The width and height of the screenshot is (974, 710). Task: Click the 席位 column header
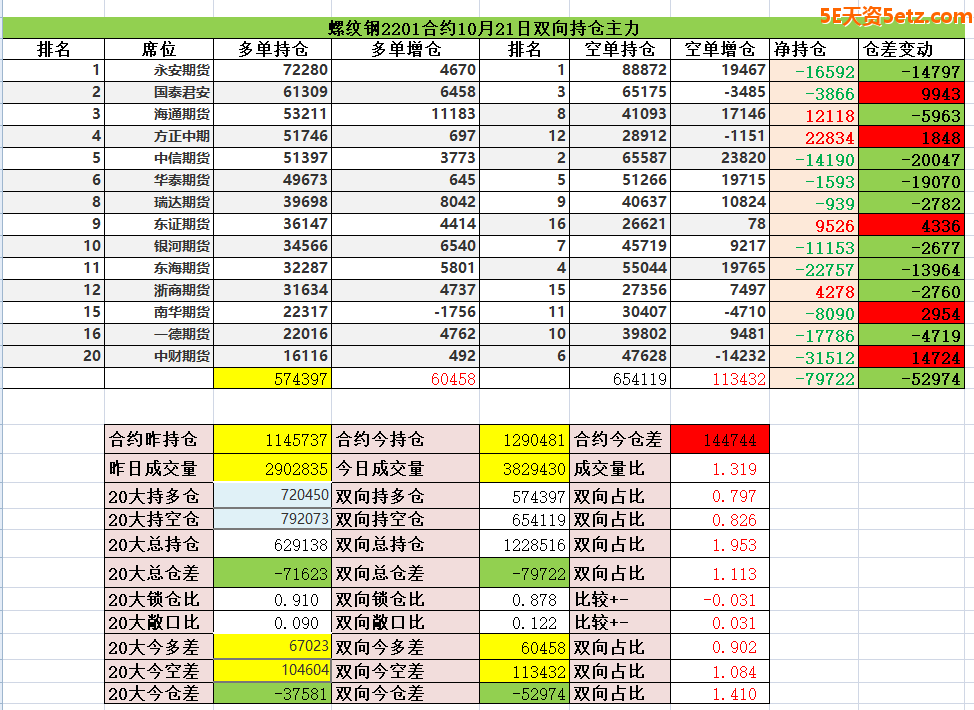pos(159,49)
